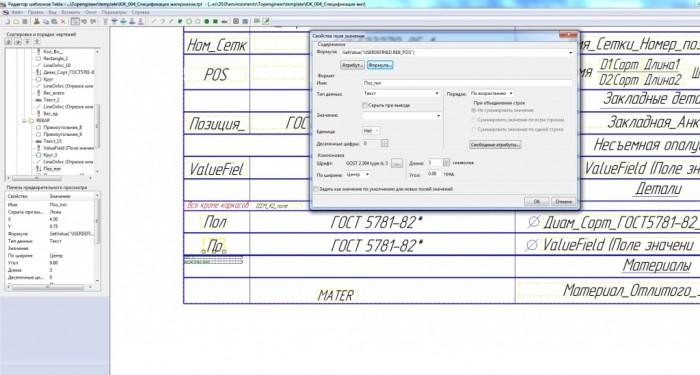Open the 'Тип данных' dropdown showing Текст

401,93
